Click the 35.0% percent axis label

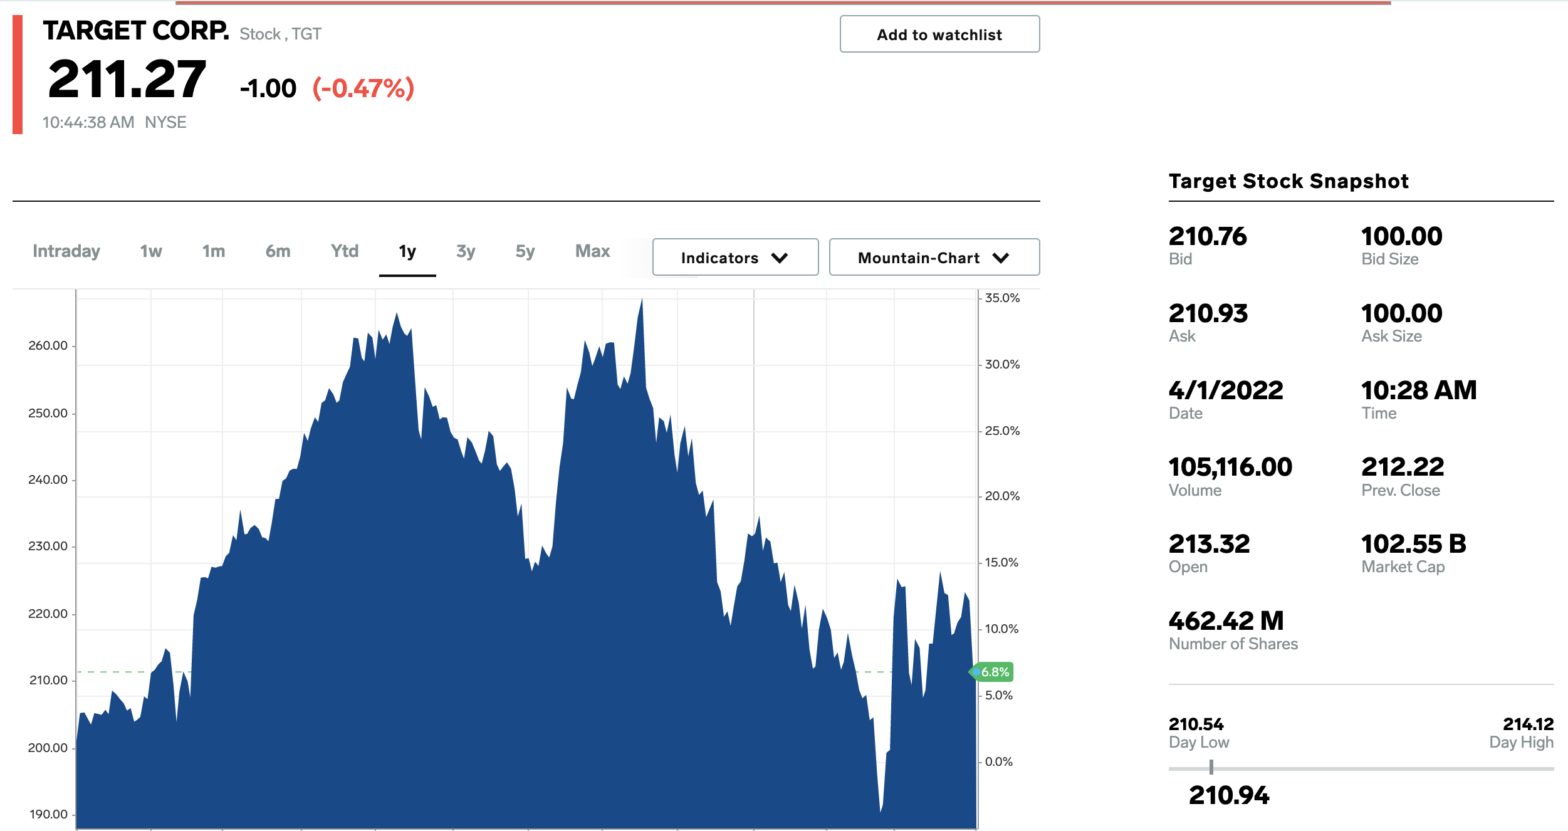[x=1002, y=298]
